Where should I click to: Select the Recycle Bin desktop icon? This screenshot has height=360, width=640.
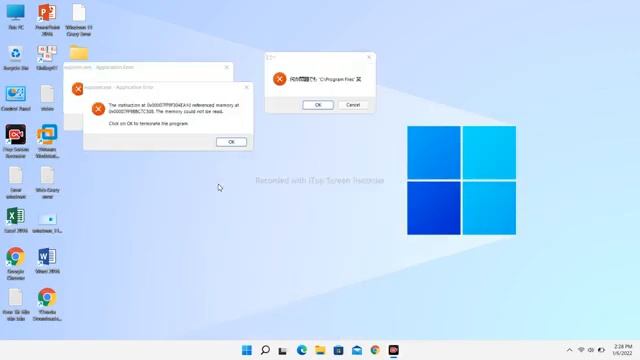coord(16,58)
